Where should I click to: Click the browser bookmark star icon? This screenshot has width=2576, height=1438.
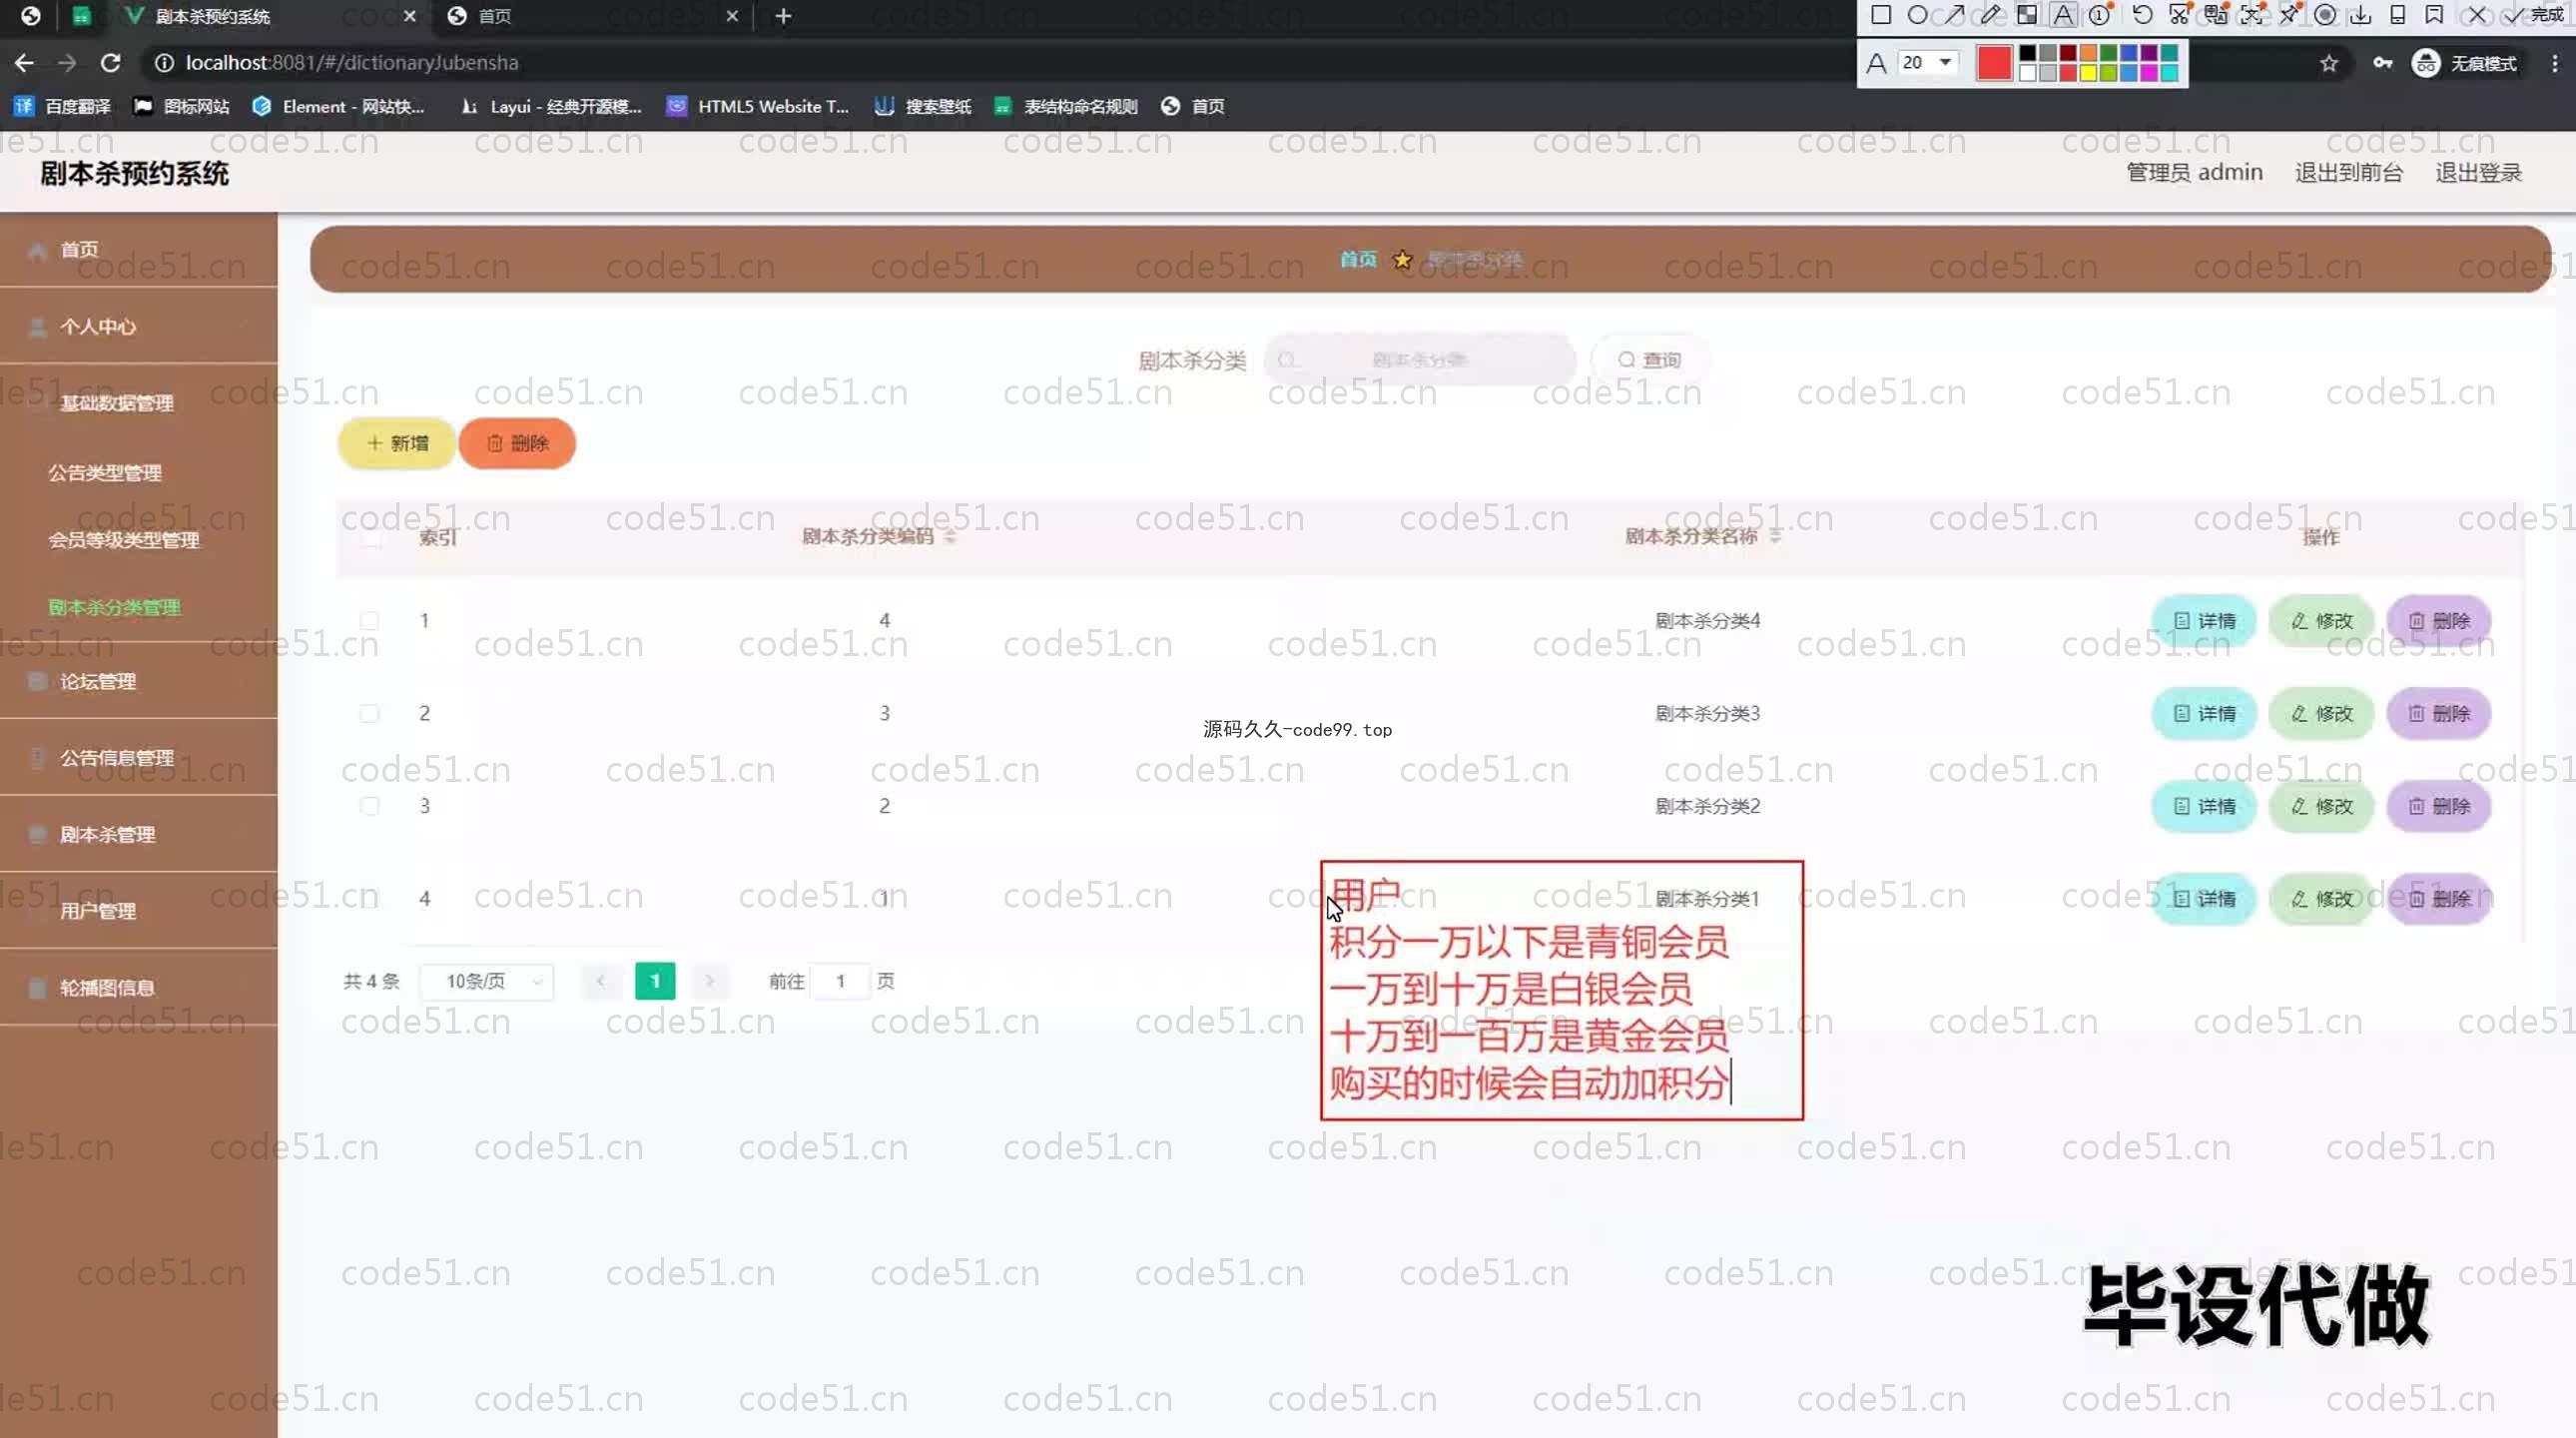pos(2329,63)
